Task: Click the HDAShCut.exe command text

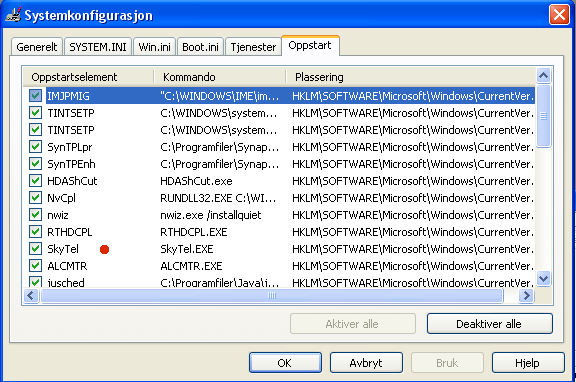Action: click(196, 181)
